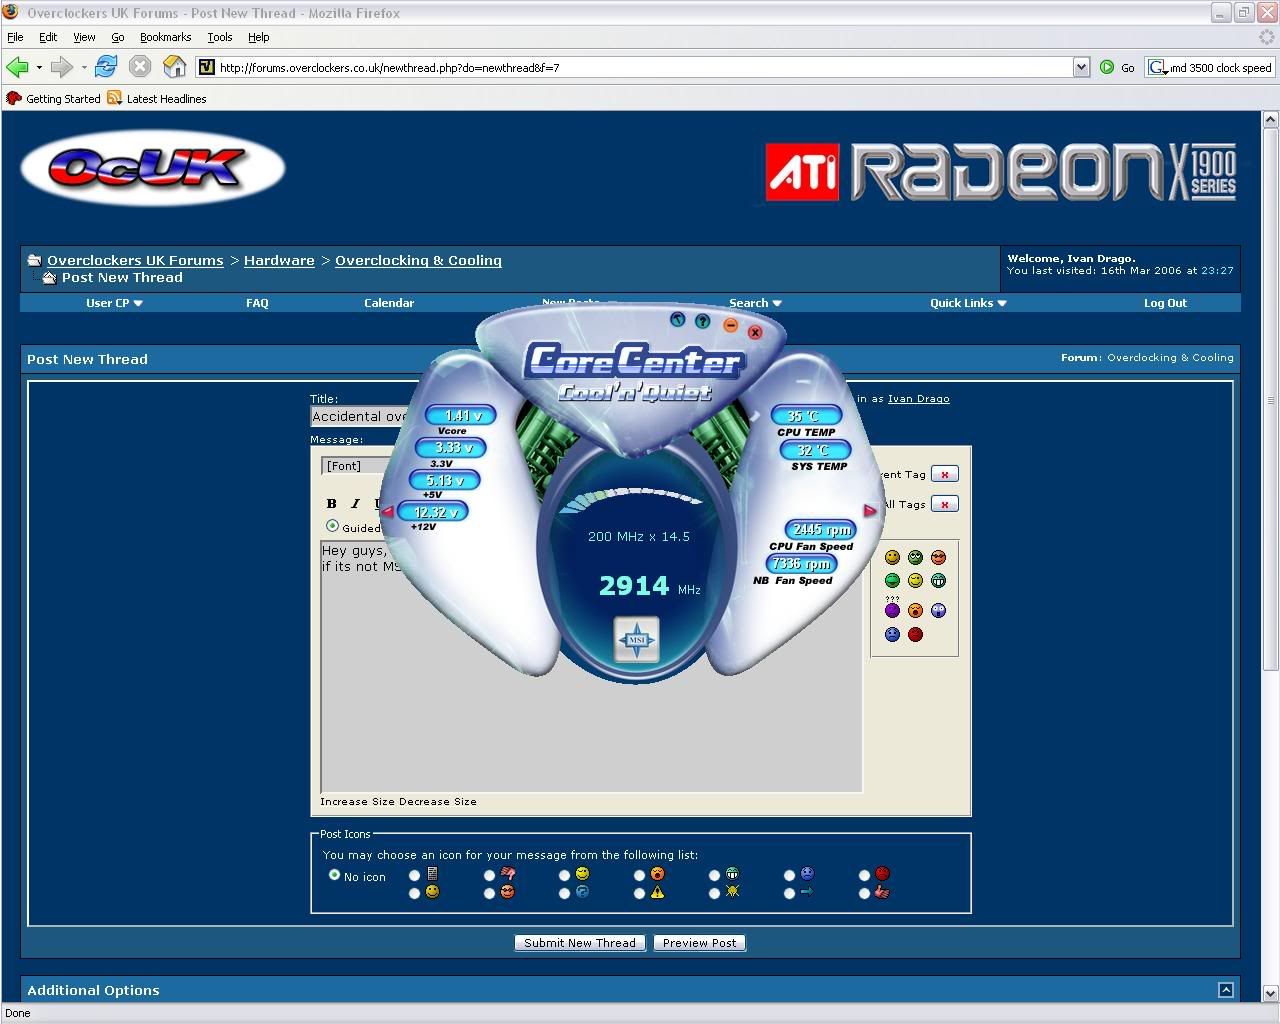Select the thumbs up post icon radio

tap(864, 893)
